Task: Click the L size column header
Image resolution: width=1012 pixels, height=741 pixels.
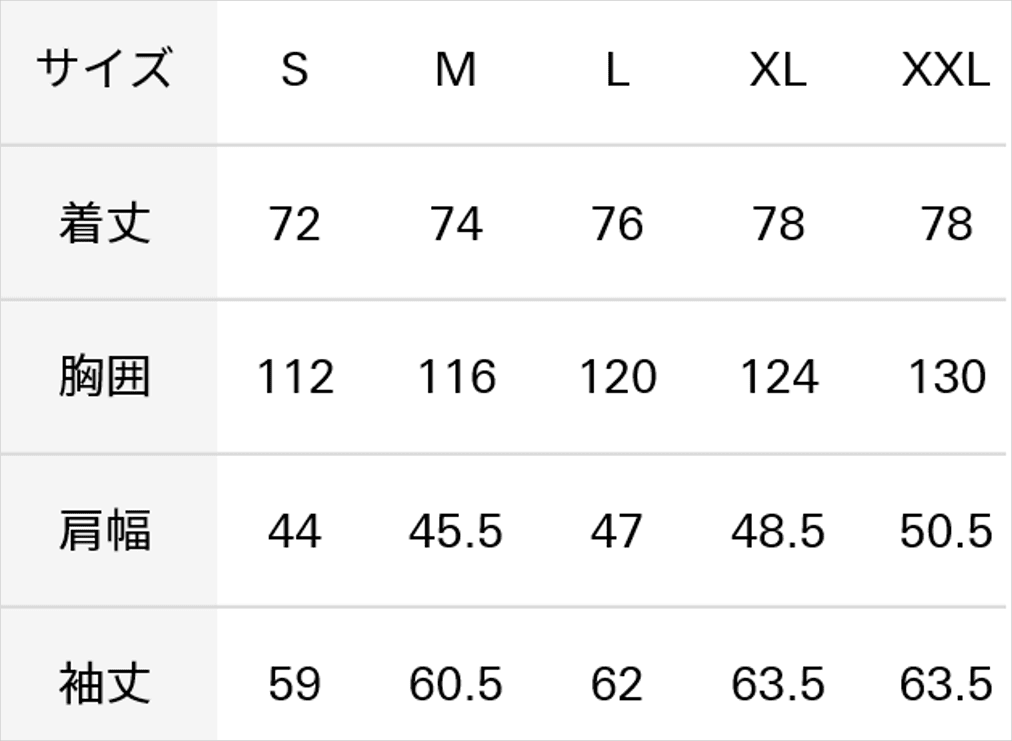Action: coord(617,69)
